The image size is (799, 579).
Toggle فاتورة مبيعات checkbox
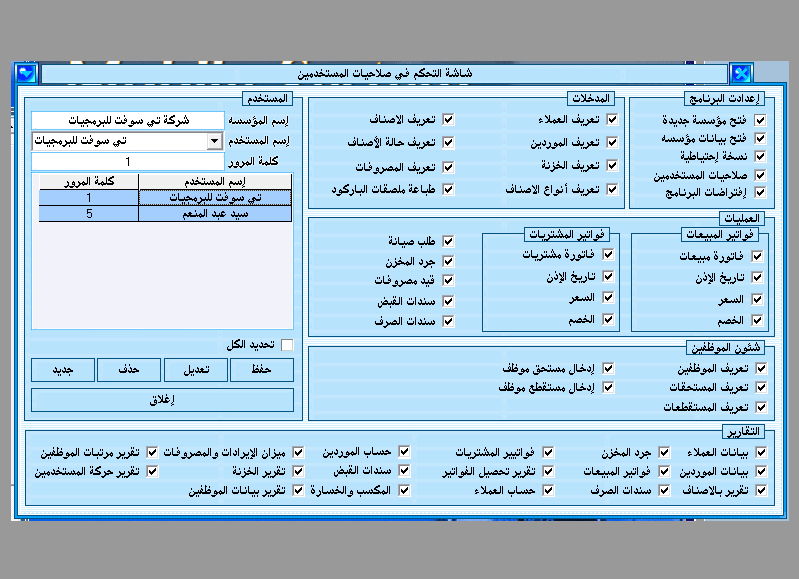point(757,256)
